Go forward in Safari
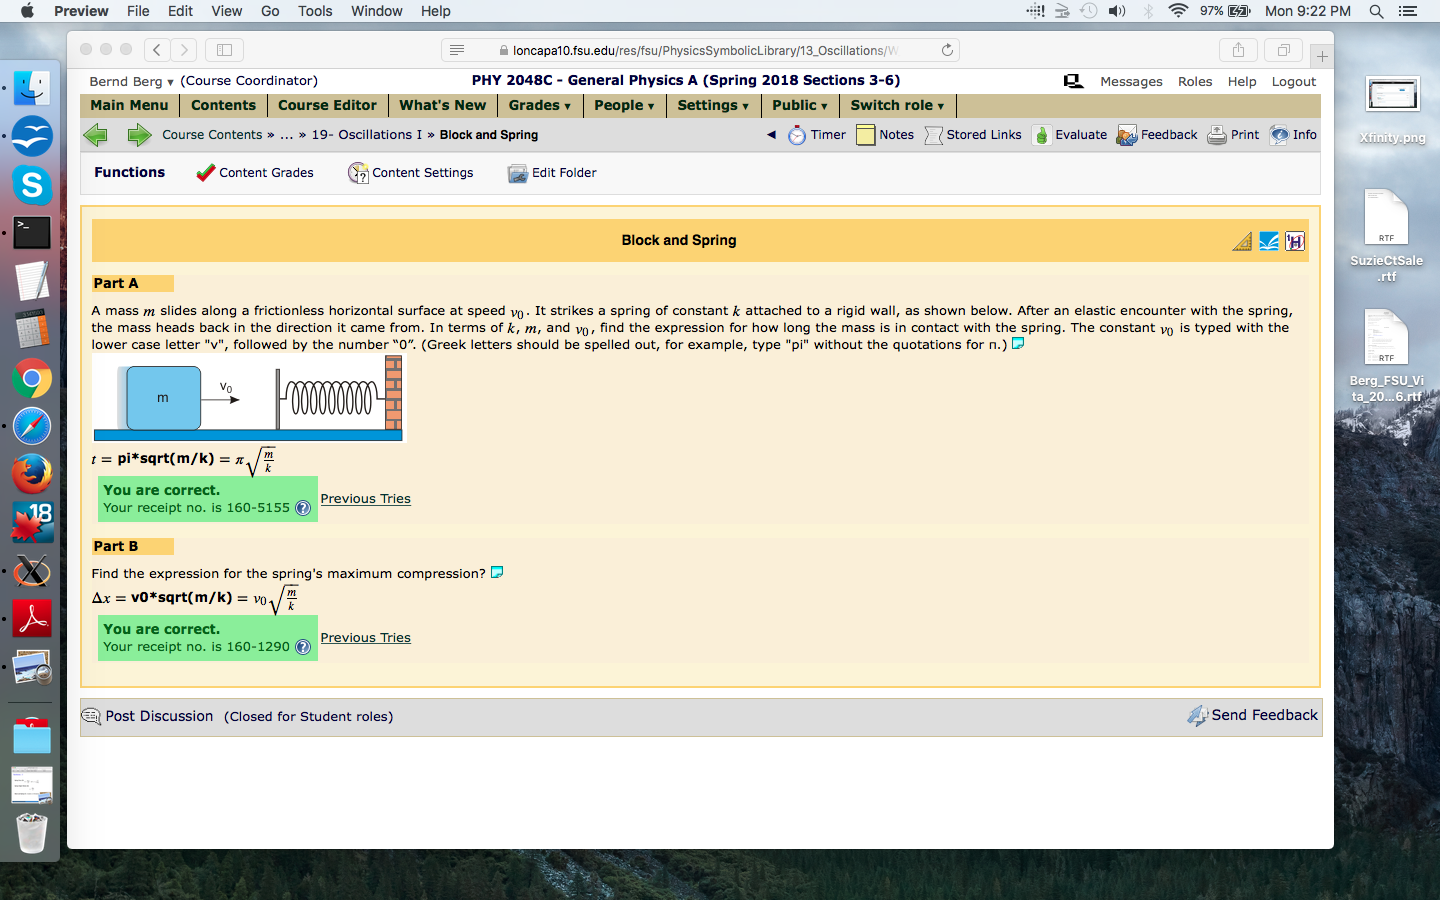The height and width of the screenshot is (900, 1440). click(x=184, y=50)
